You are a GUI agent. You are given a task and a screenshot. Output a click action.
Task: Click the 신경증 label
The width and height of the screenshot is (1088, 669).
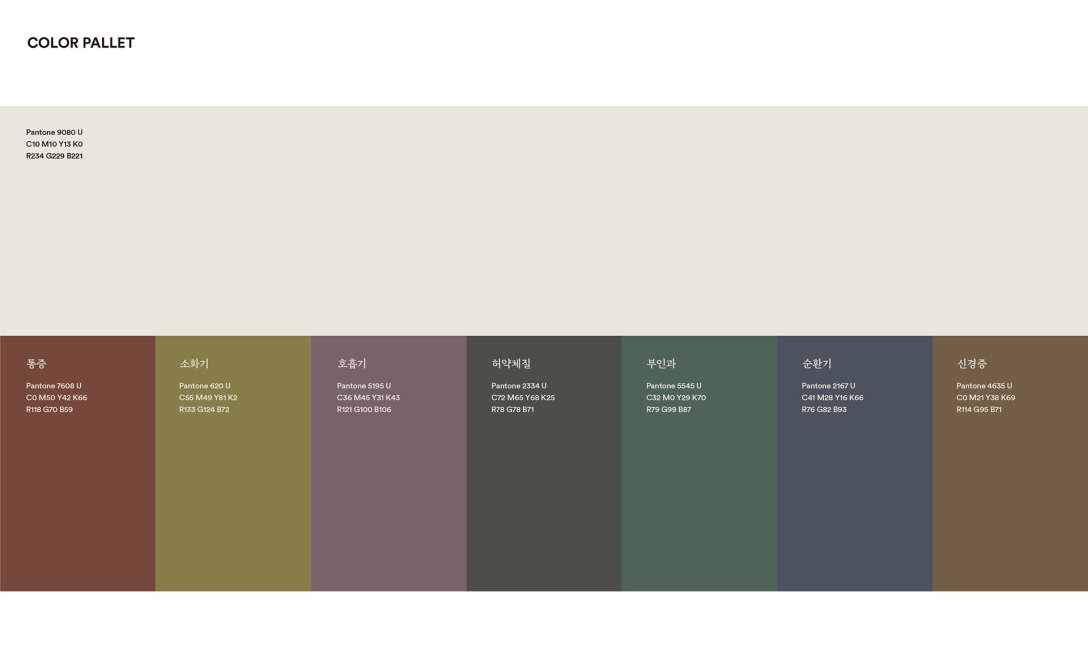coord(971,364)
